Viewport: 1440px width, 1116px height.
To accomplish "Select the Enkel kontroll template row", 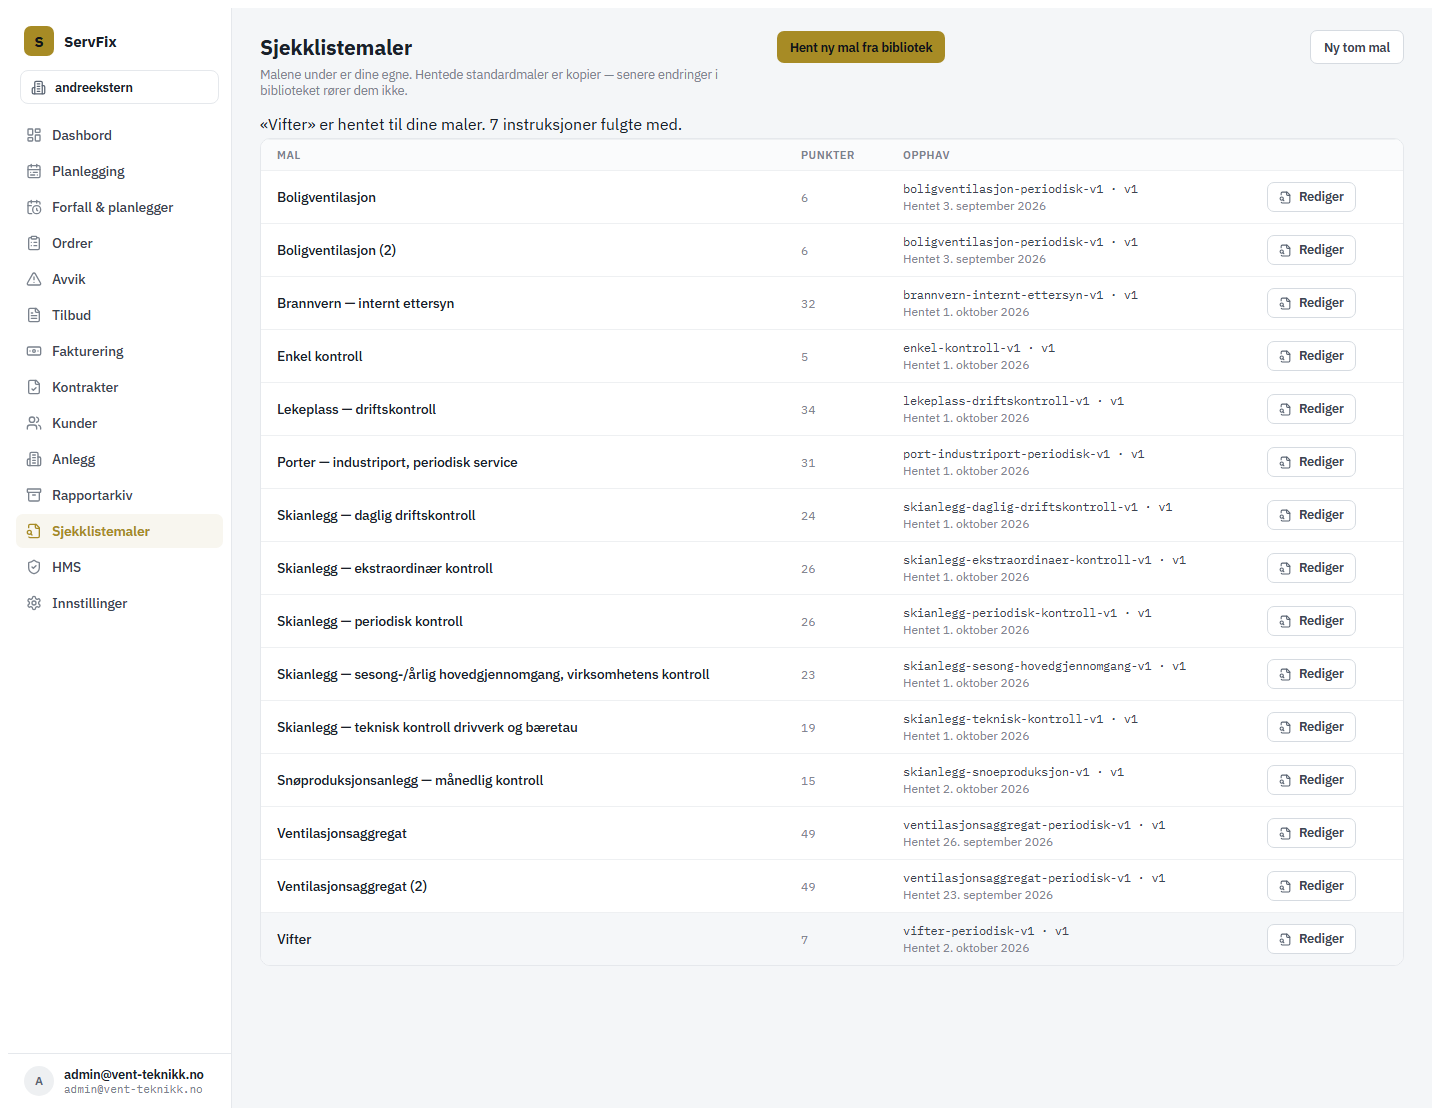I will (832, 356).
